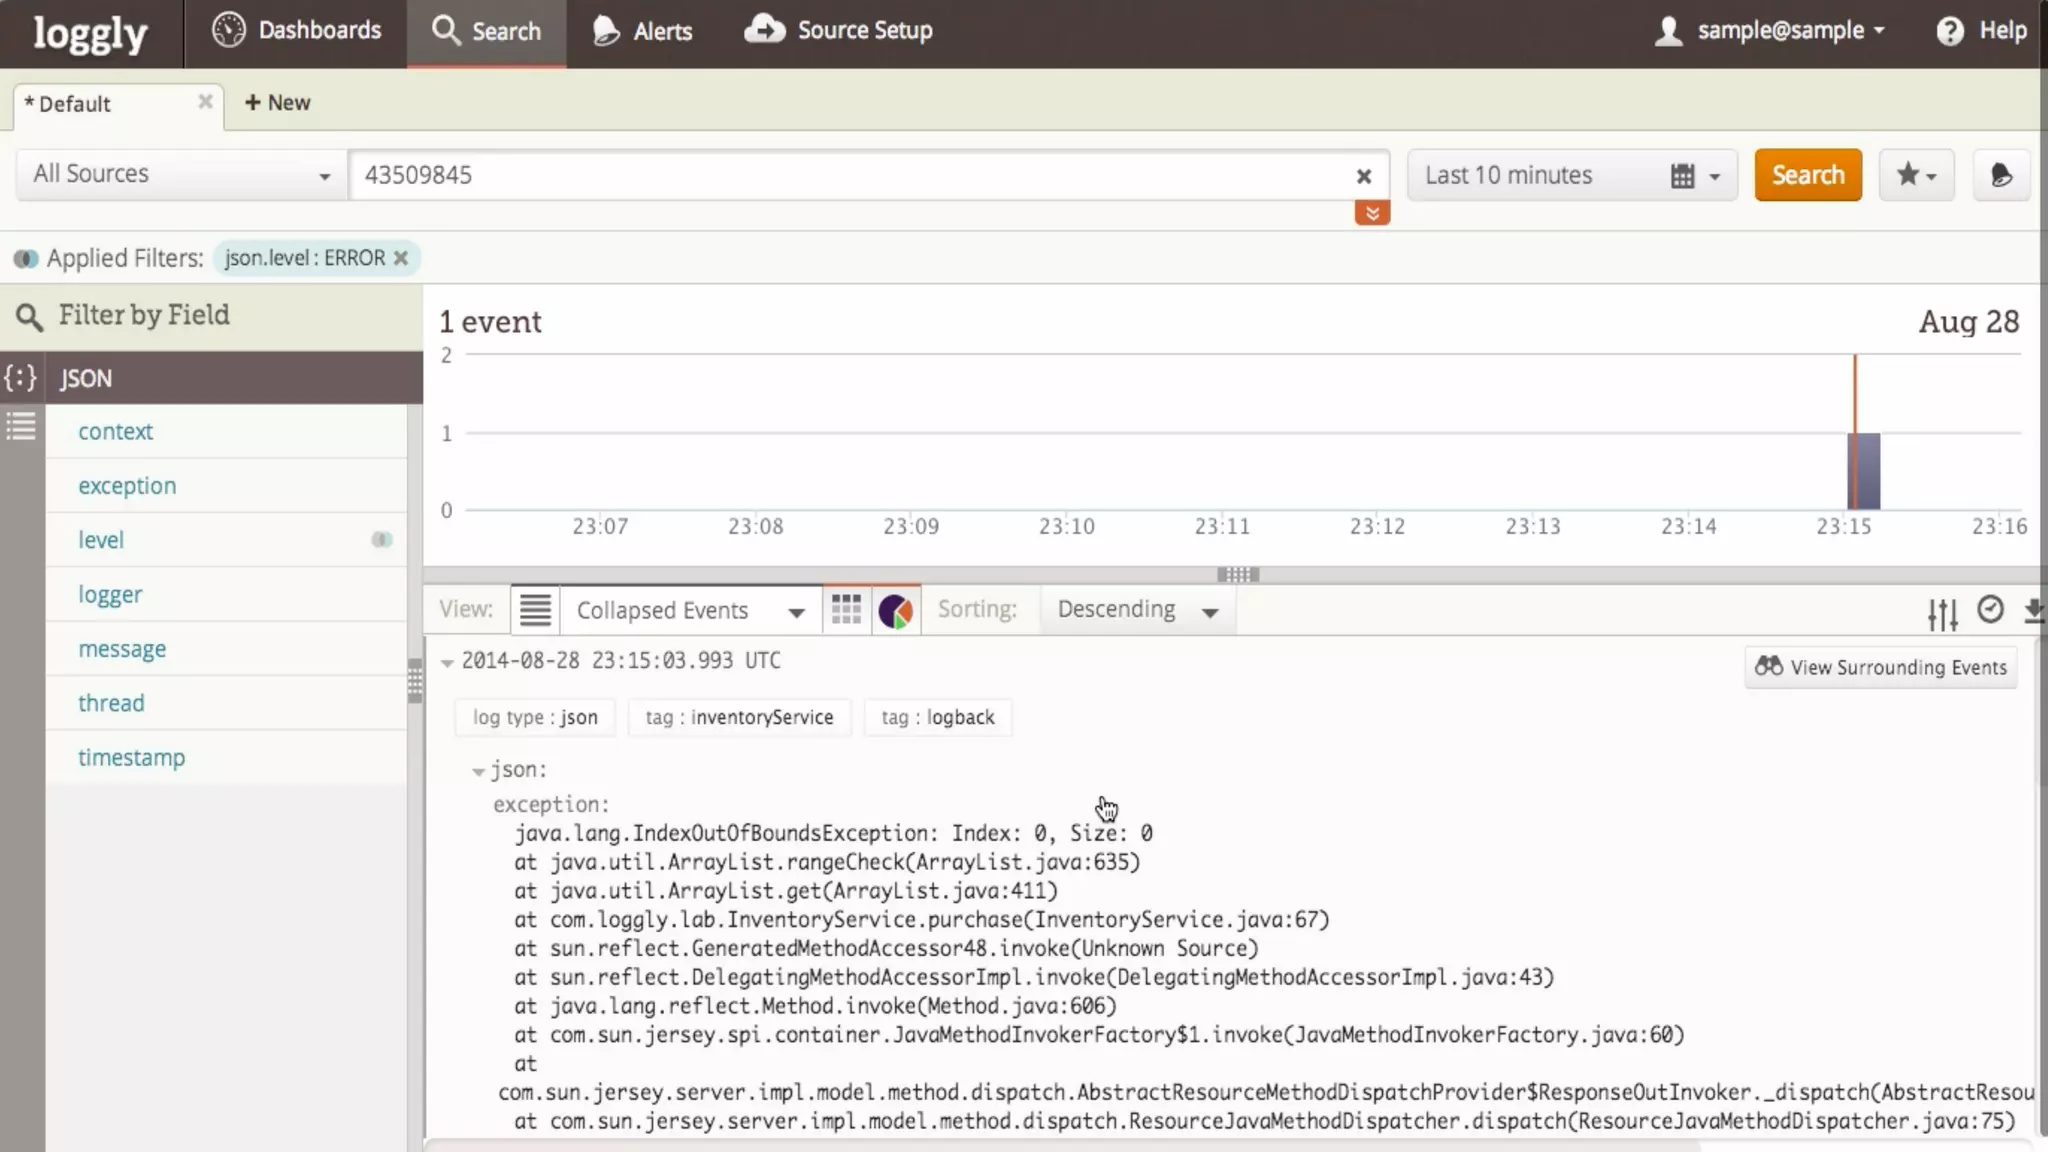Clear the search query with X

pos(1363,176)
